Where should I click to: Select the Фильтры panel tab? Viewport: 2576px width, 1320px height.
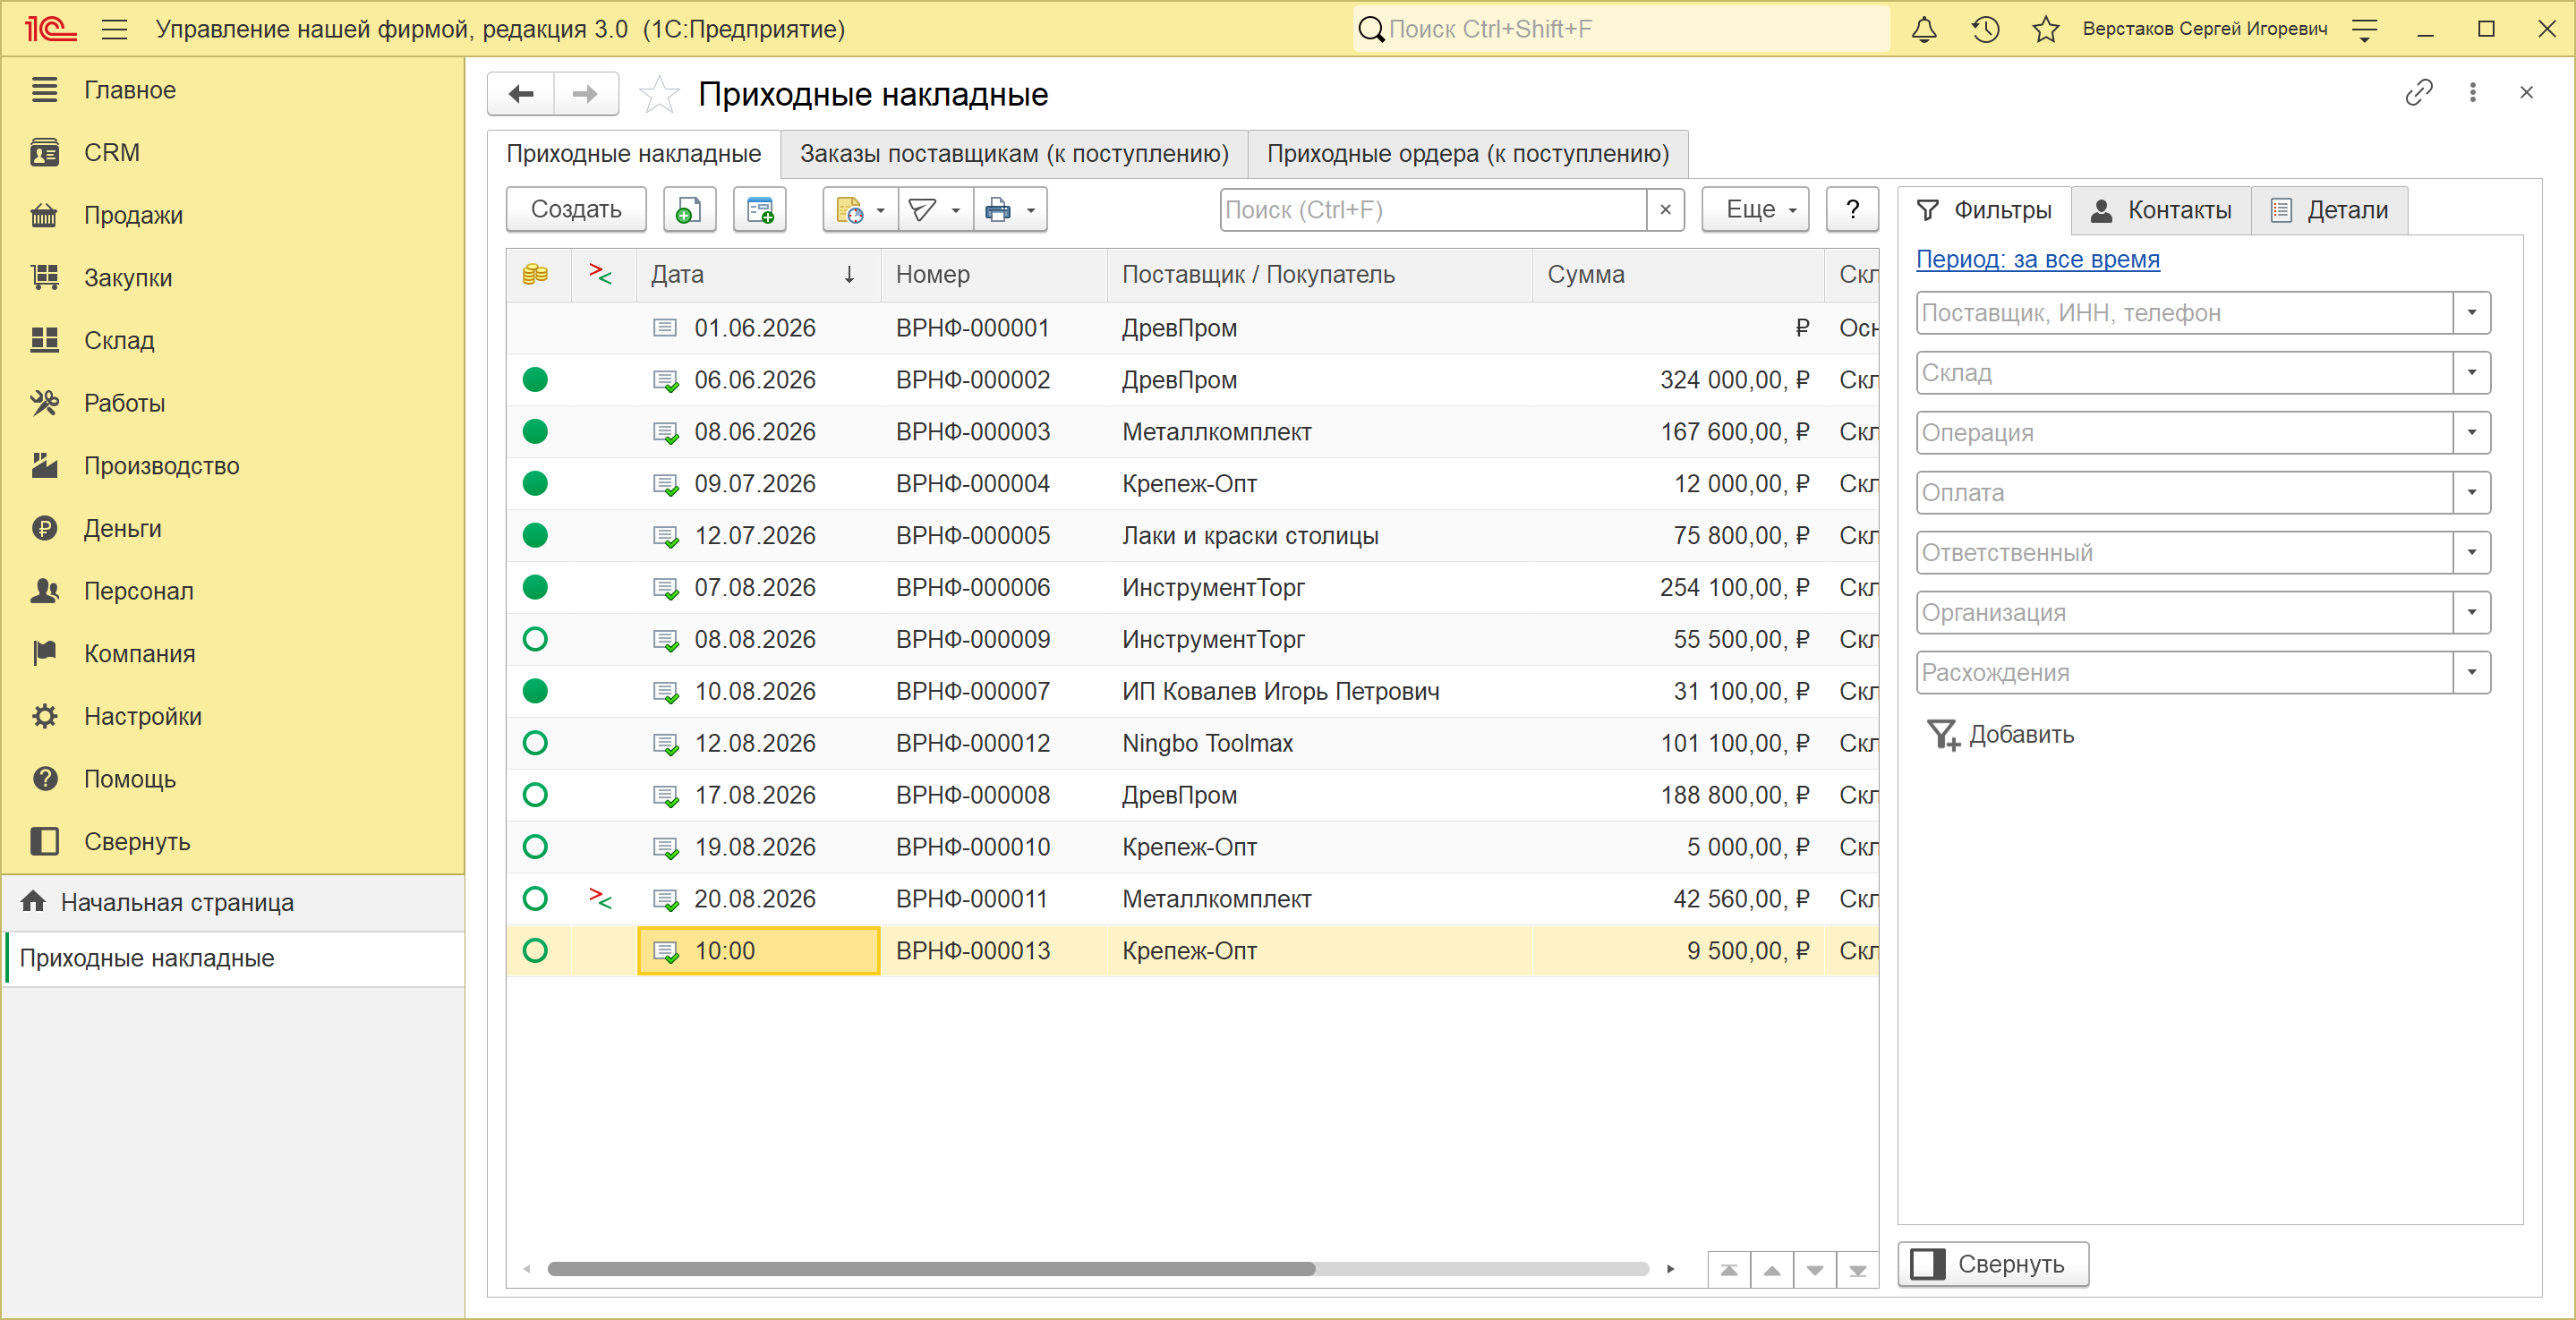click(x=1984, y=210)
